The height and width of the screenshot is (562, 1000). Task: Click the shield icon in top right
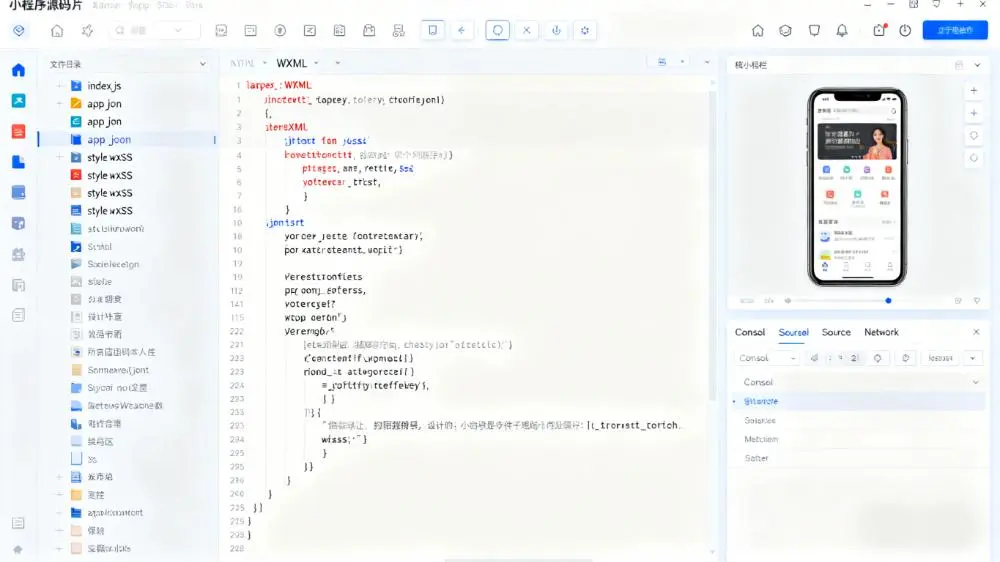coord(814,31)
